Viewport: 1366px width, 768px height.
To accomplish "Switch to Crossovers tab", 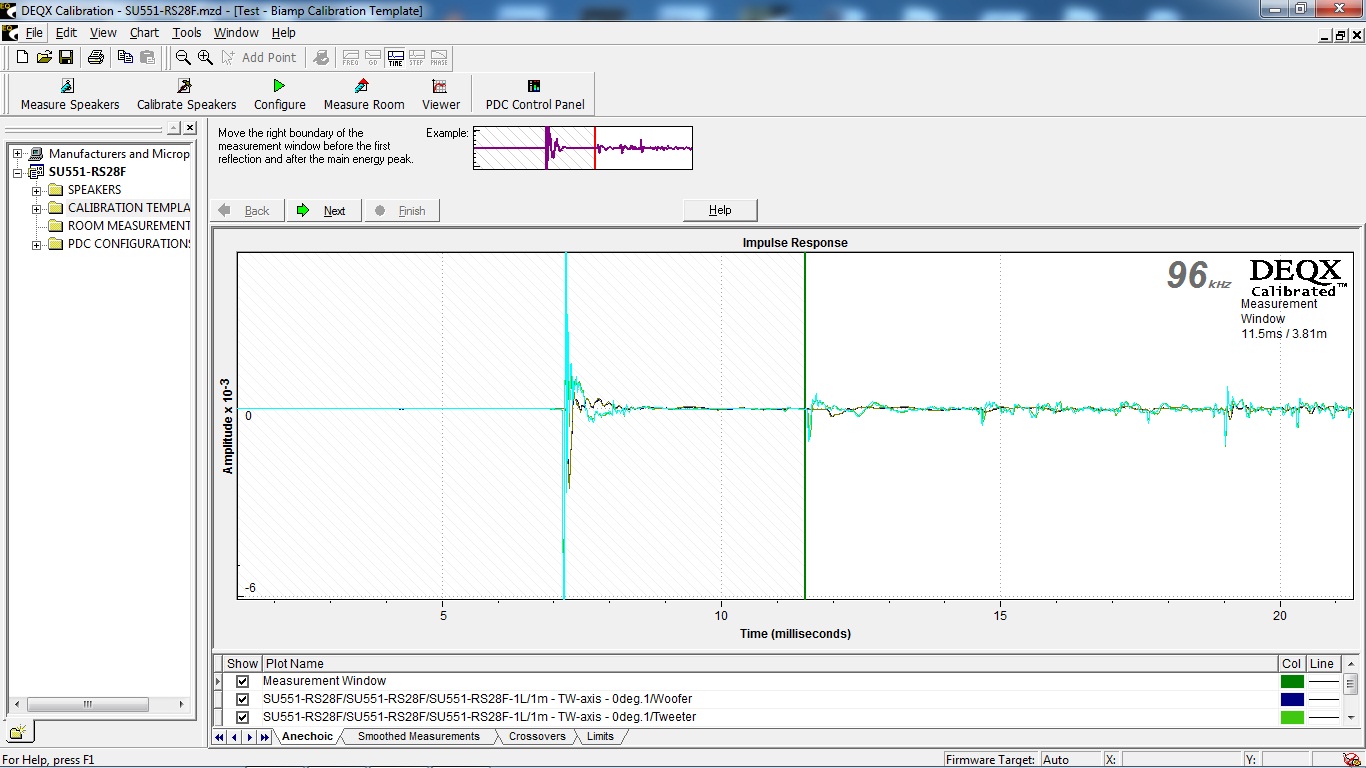I will click(537, 737).
